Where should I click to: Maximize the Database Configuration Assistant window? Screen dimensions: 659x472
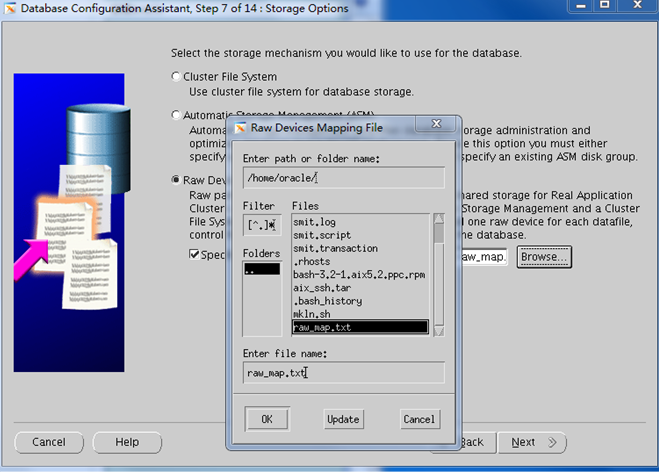(x=604, y=5)
